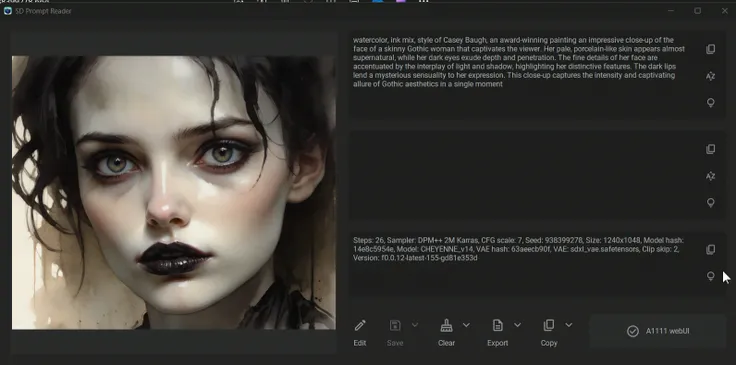Toggle view mode lightbulb for settings box

pos(711,276)
